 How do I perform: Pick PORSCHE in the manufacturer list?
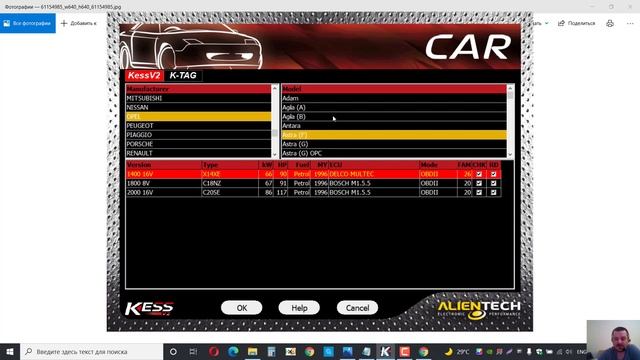198,144
